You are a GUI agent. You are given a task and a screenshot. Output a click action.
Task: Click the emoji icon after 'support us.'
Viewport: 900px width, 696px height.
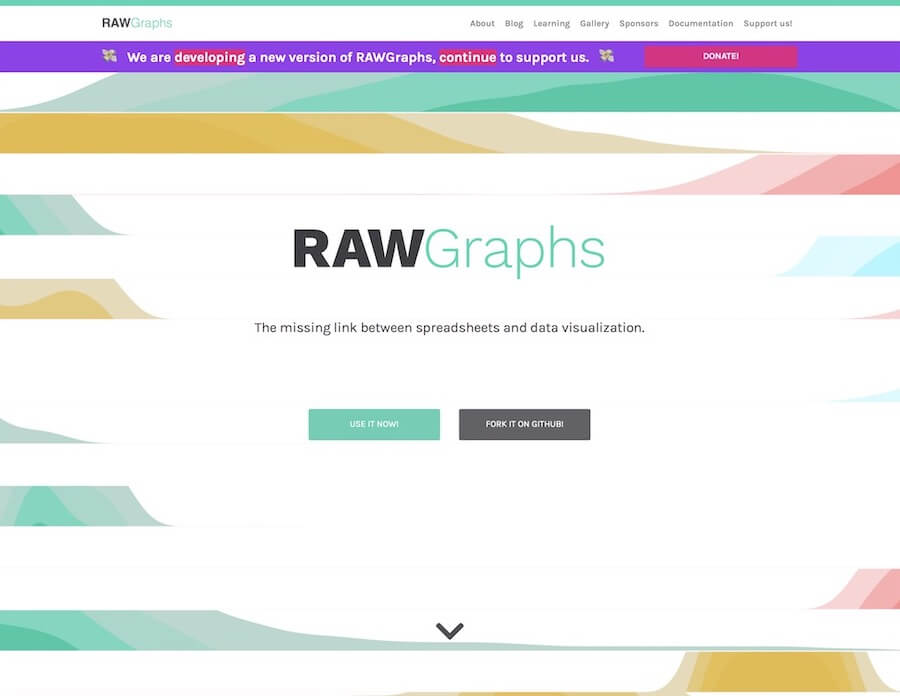pyautogui.click(x=607, y=56)
